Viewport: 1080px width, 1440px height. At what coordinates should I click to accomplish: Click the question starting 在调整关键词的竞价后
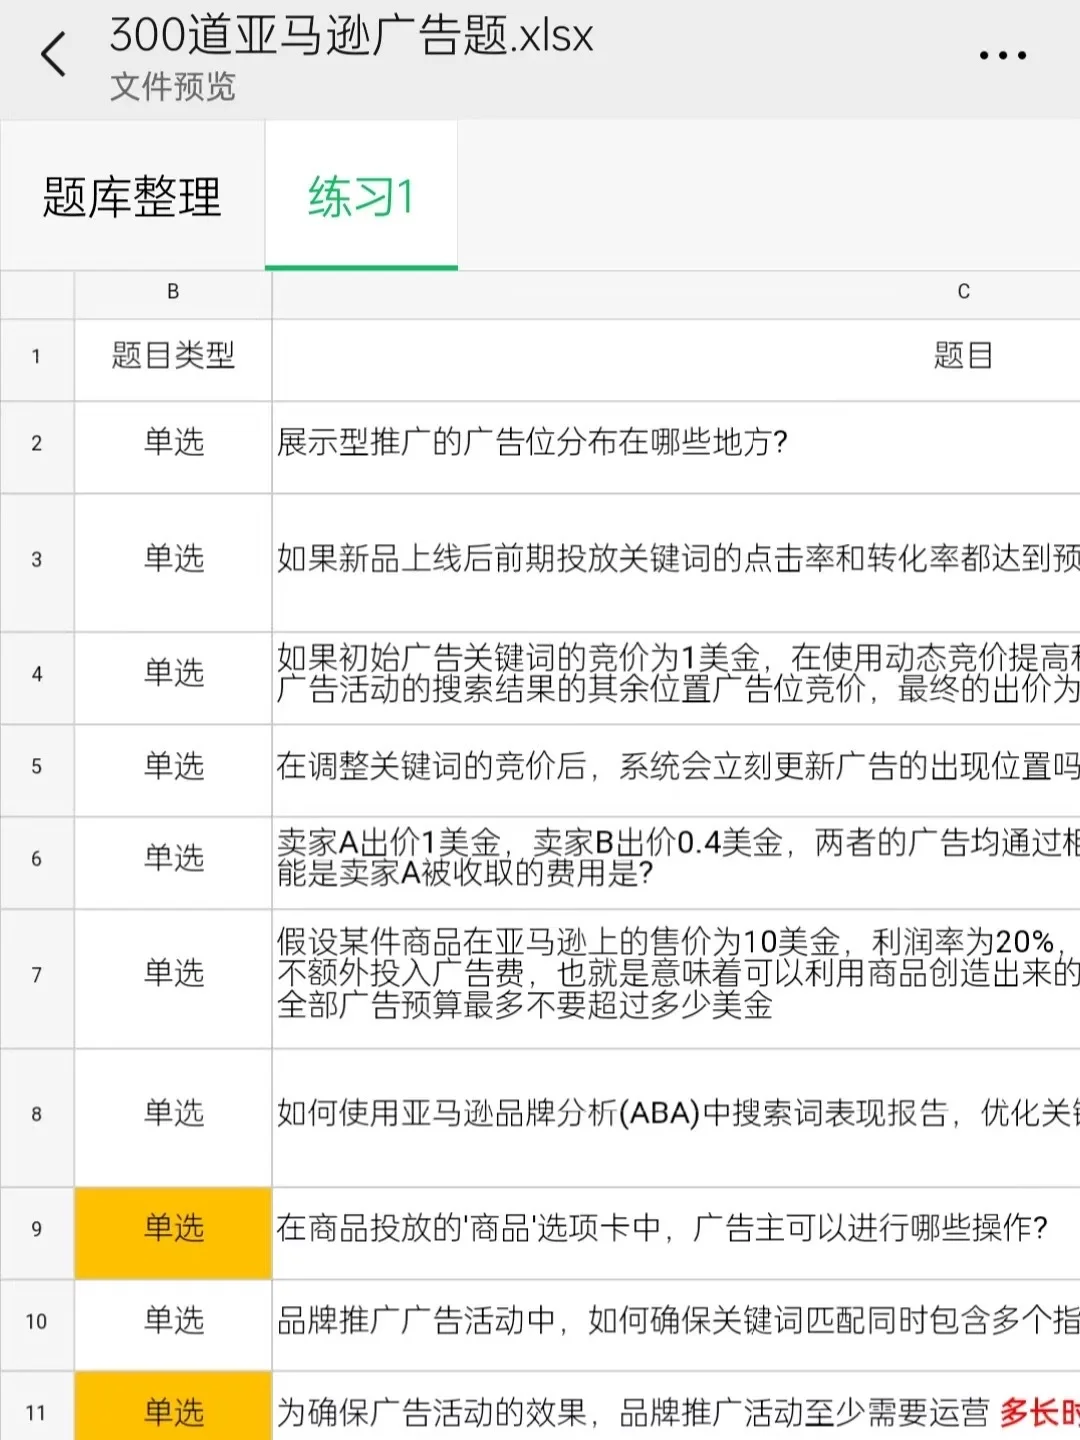click(676, 768)
